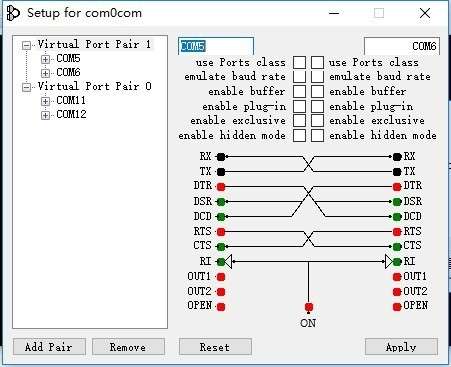The width and height of the screenshot is (451, 367).
Task: Click the right OPEN red pin
Action: coord(397,307)
